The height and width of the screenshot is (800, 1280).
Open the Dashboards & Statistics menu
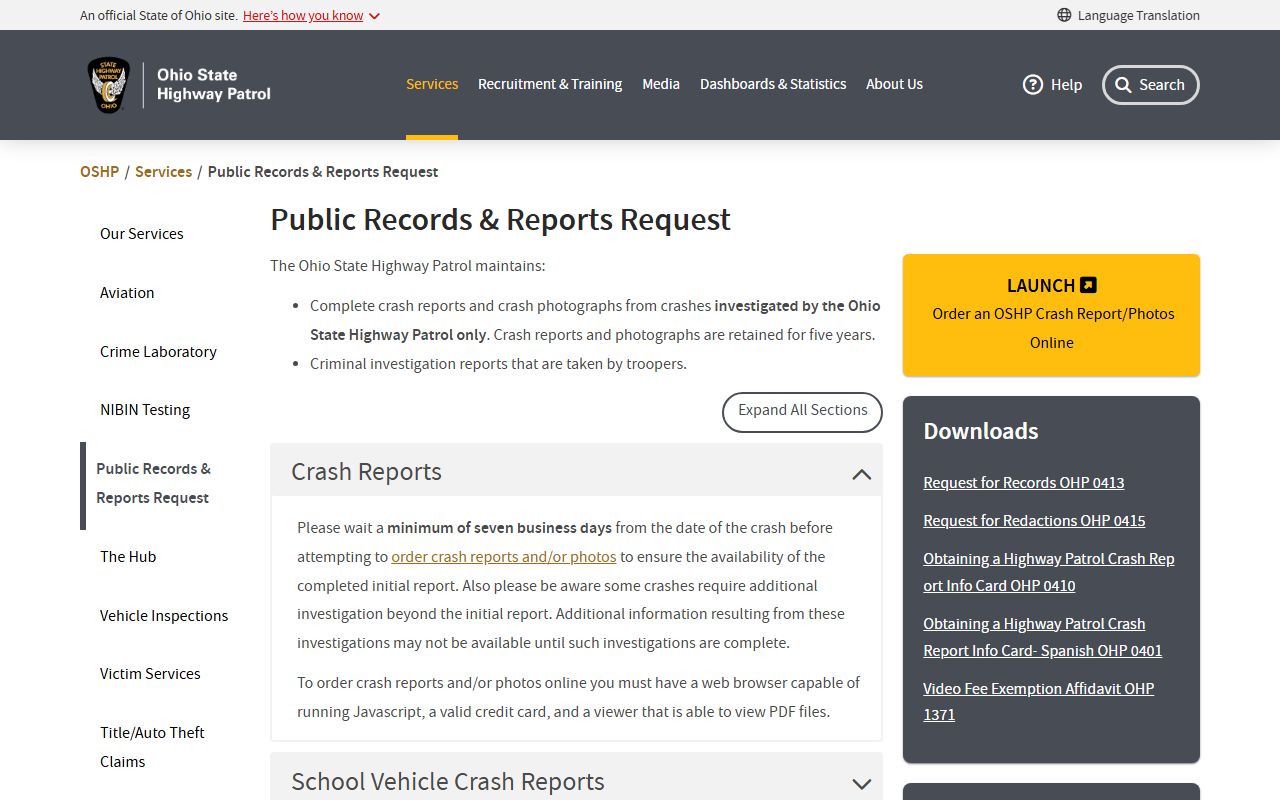pos(773,84)
